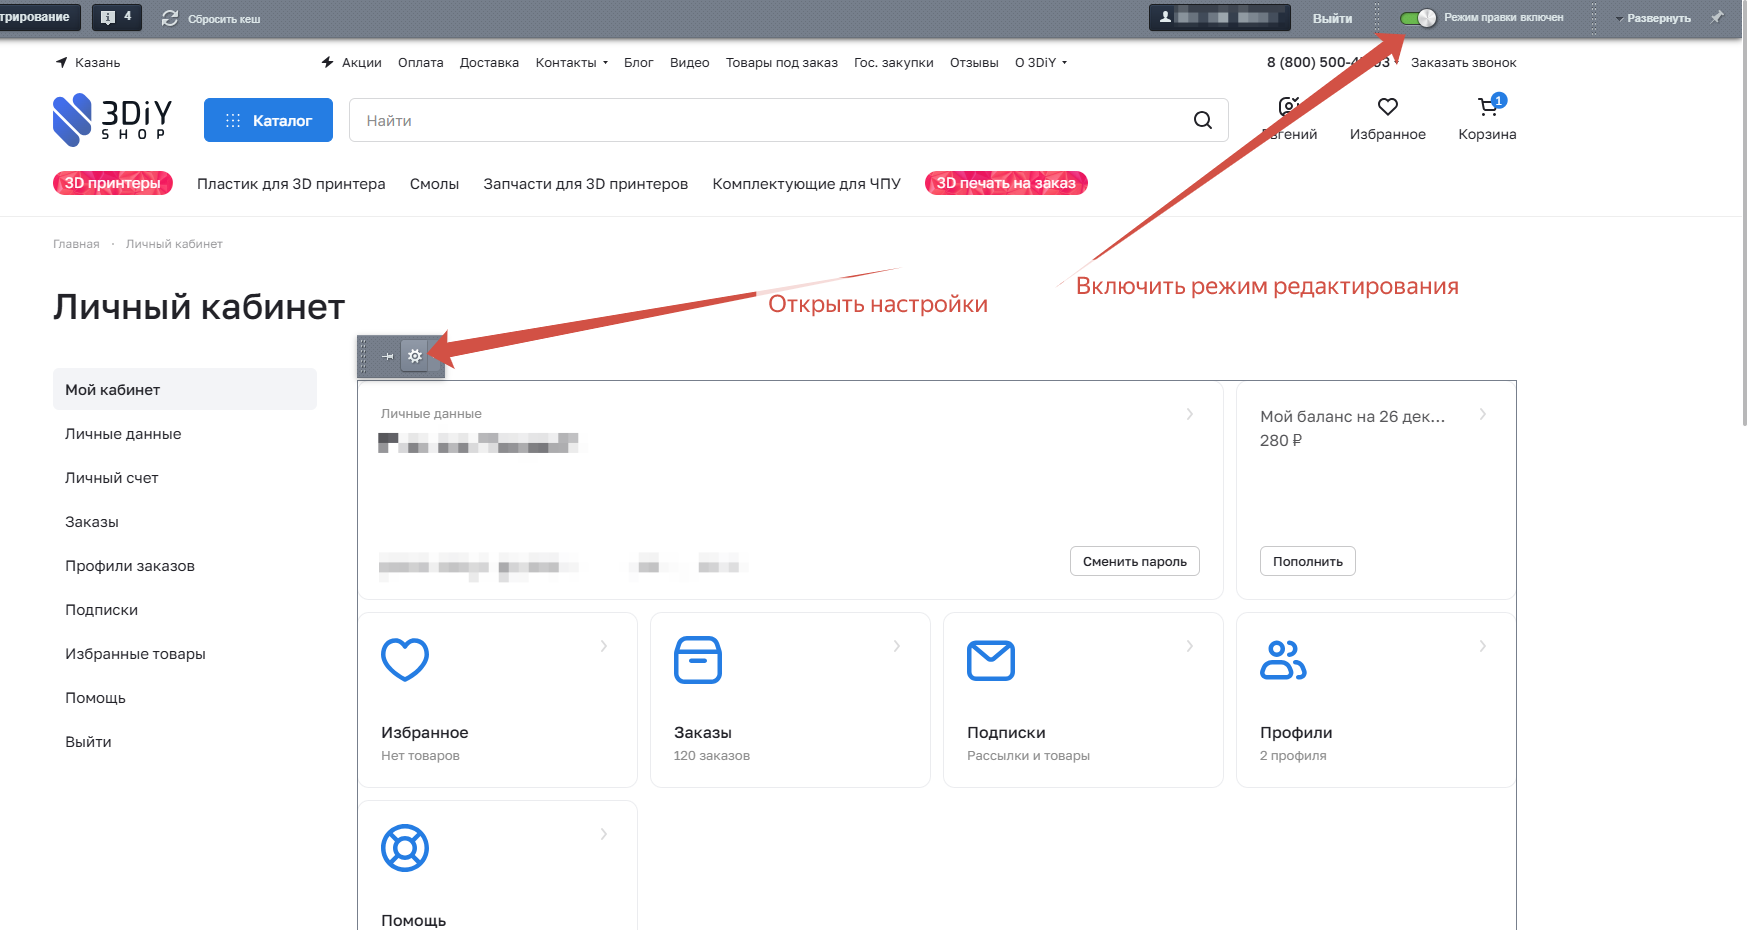Open Запчасти для 3D принтеров category
The image size is (1748, 930).
click(586, 183)
